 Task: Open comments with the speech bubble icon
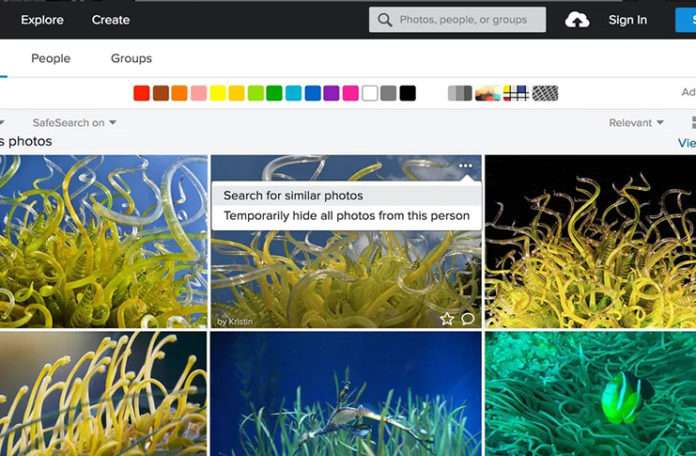468,319
